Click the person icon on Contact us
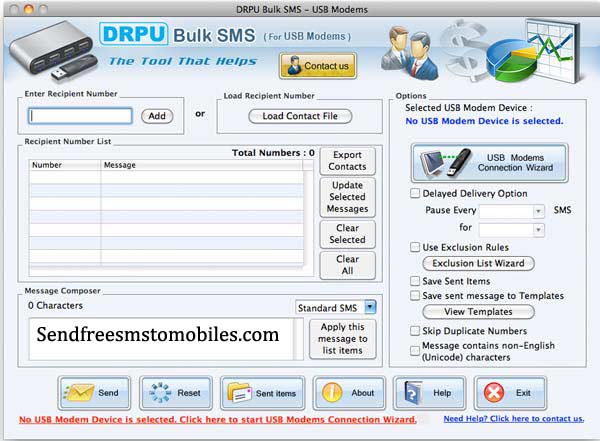 pos(294,65)
